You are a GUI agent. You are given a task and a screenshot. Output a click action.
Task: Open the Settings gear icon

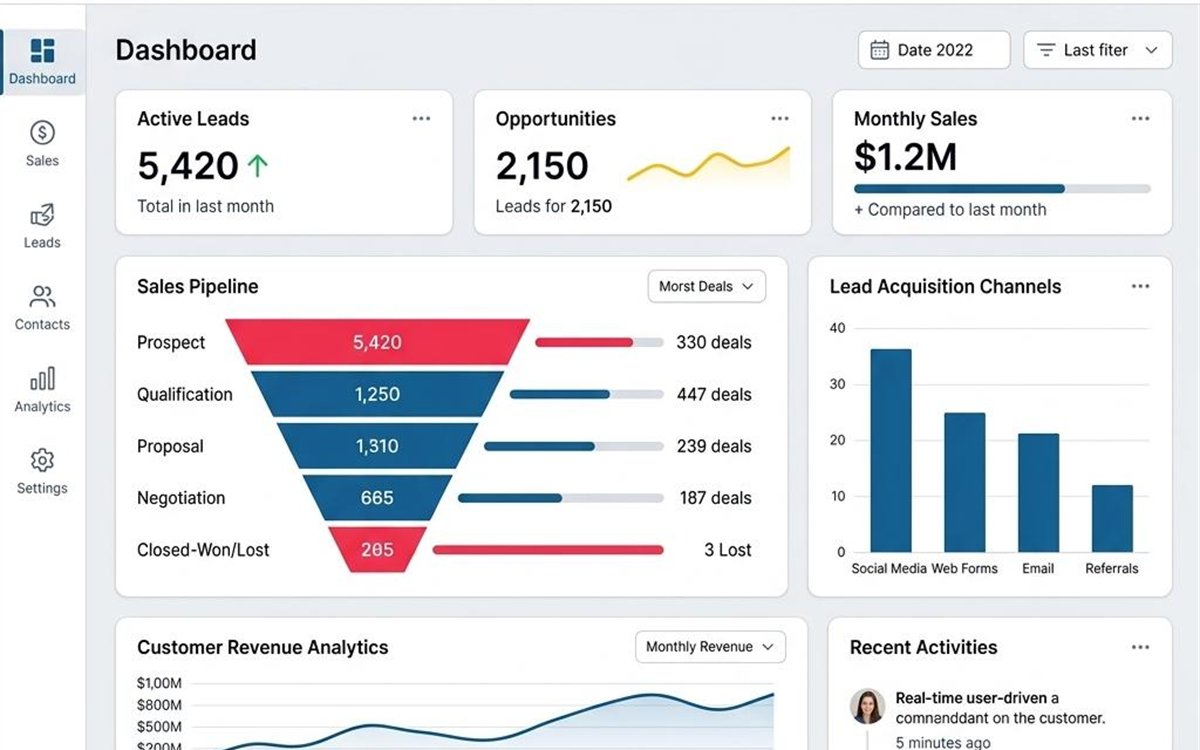coord(42,461)
